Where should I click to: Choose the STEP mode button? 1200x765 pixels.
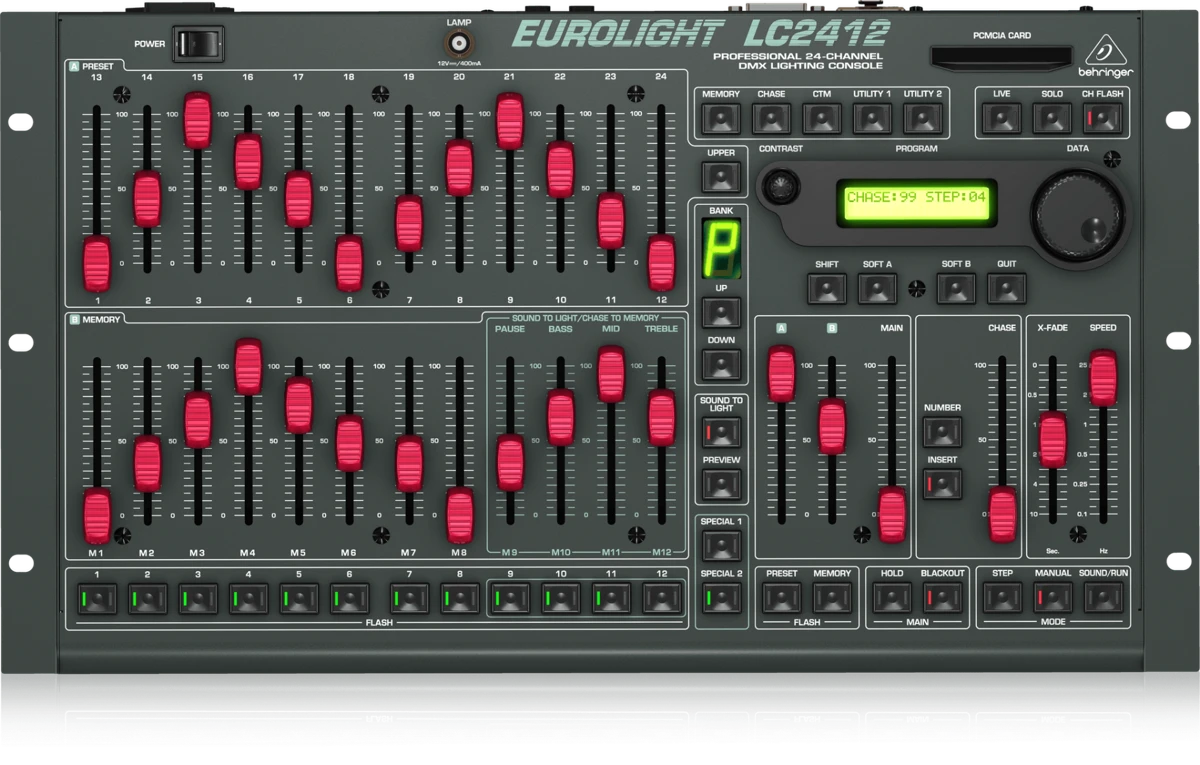[x=1001, y=598]
